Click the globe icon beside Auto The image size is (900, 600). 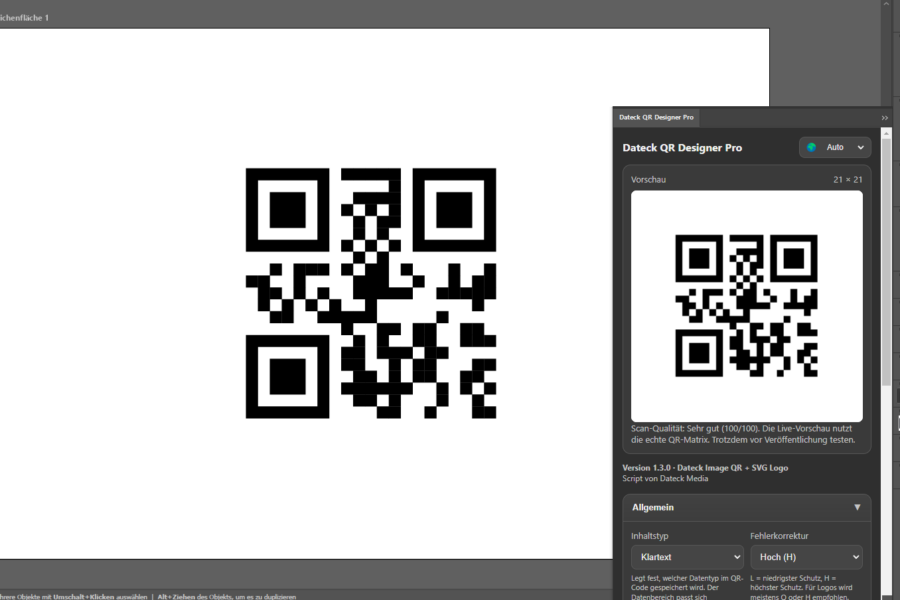click(812, 148)
